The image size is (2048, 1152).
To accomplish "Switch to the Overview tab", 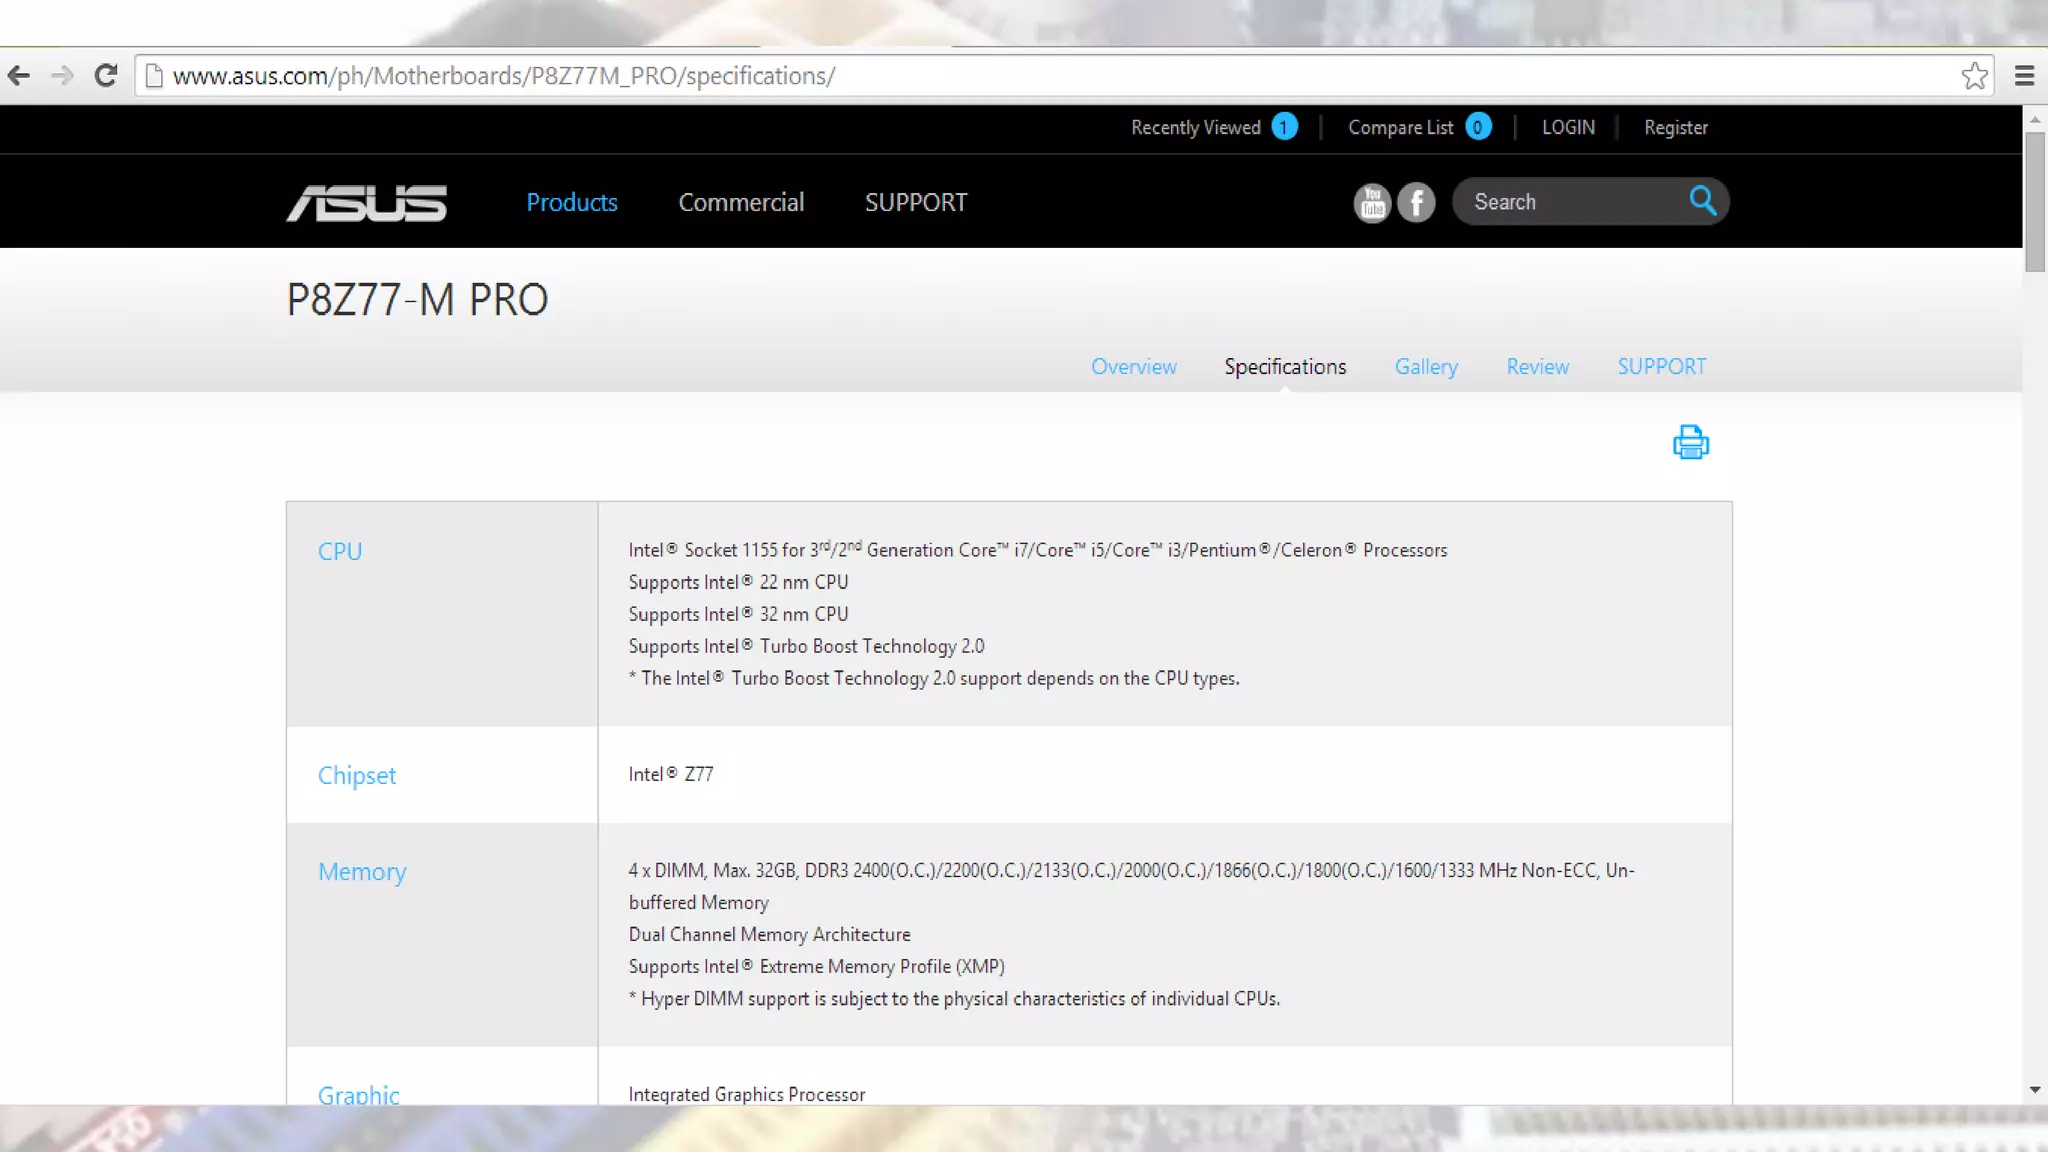I will [x=1134, y=367].
